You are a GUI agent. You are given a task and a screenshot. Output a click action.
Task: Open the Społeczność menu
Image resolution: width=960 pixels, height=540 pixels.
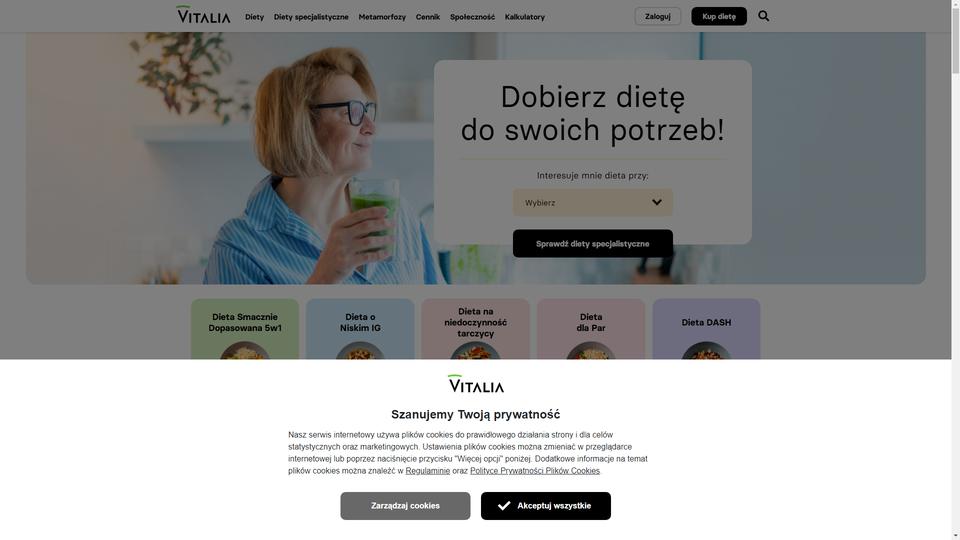[x=472, y=17]
